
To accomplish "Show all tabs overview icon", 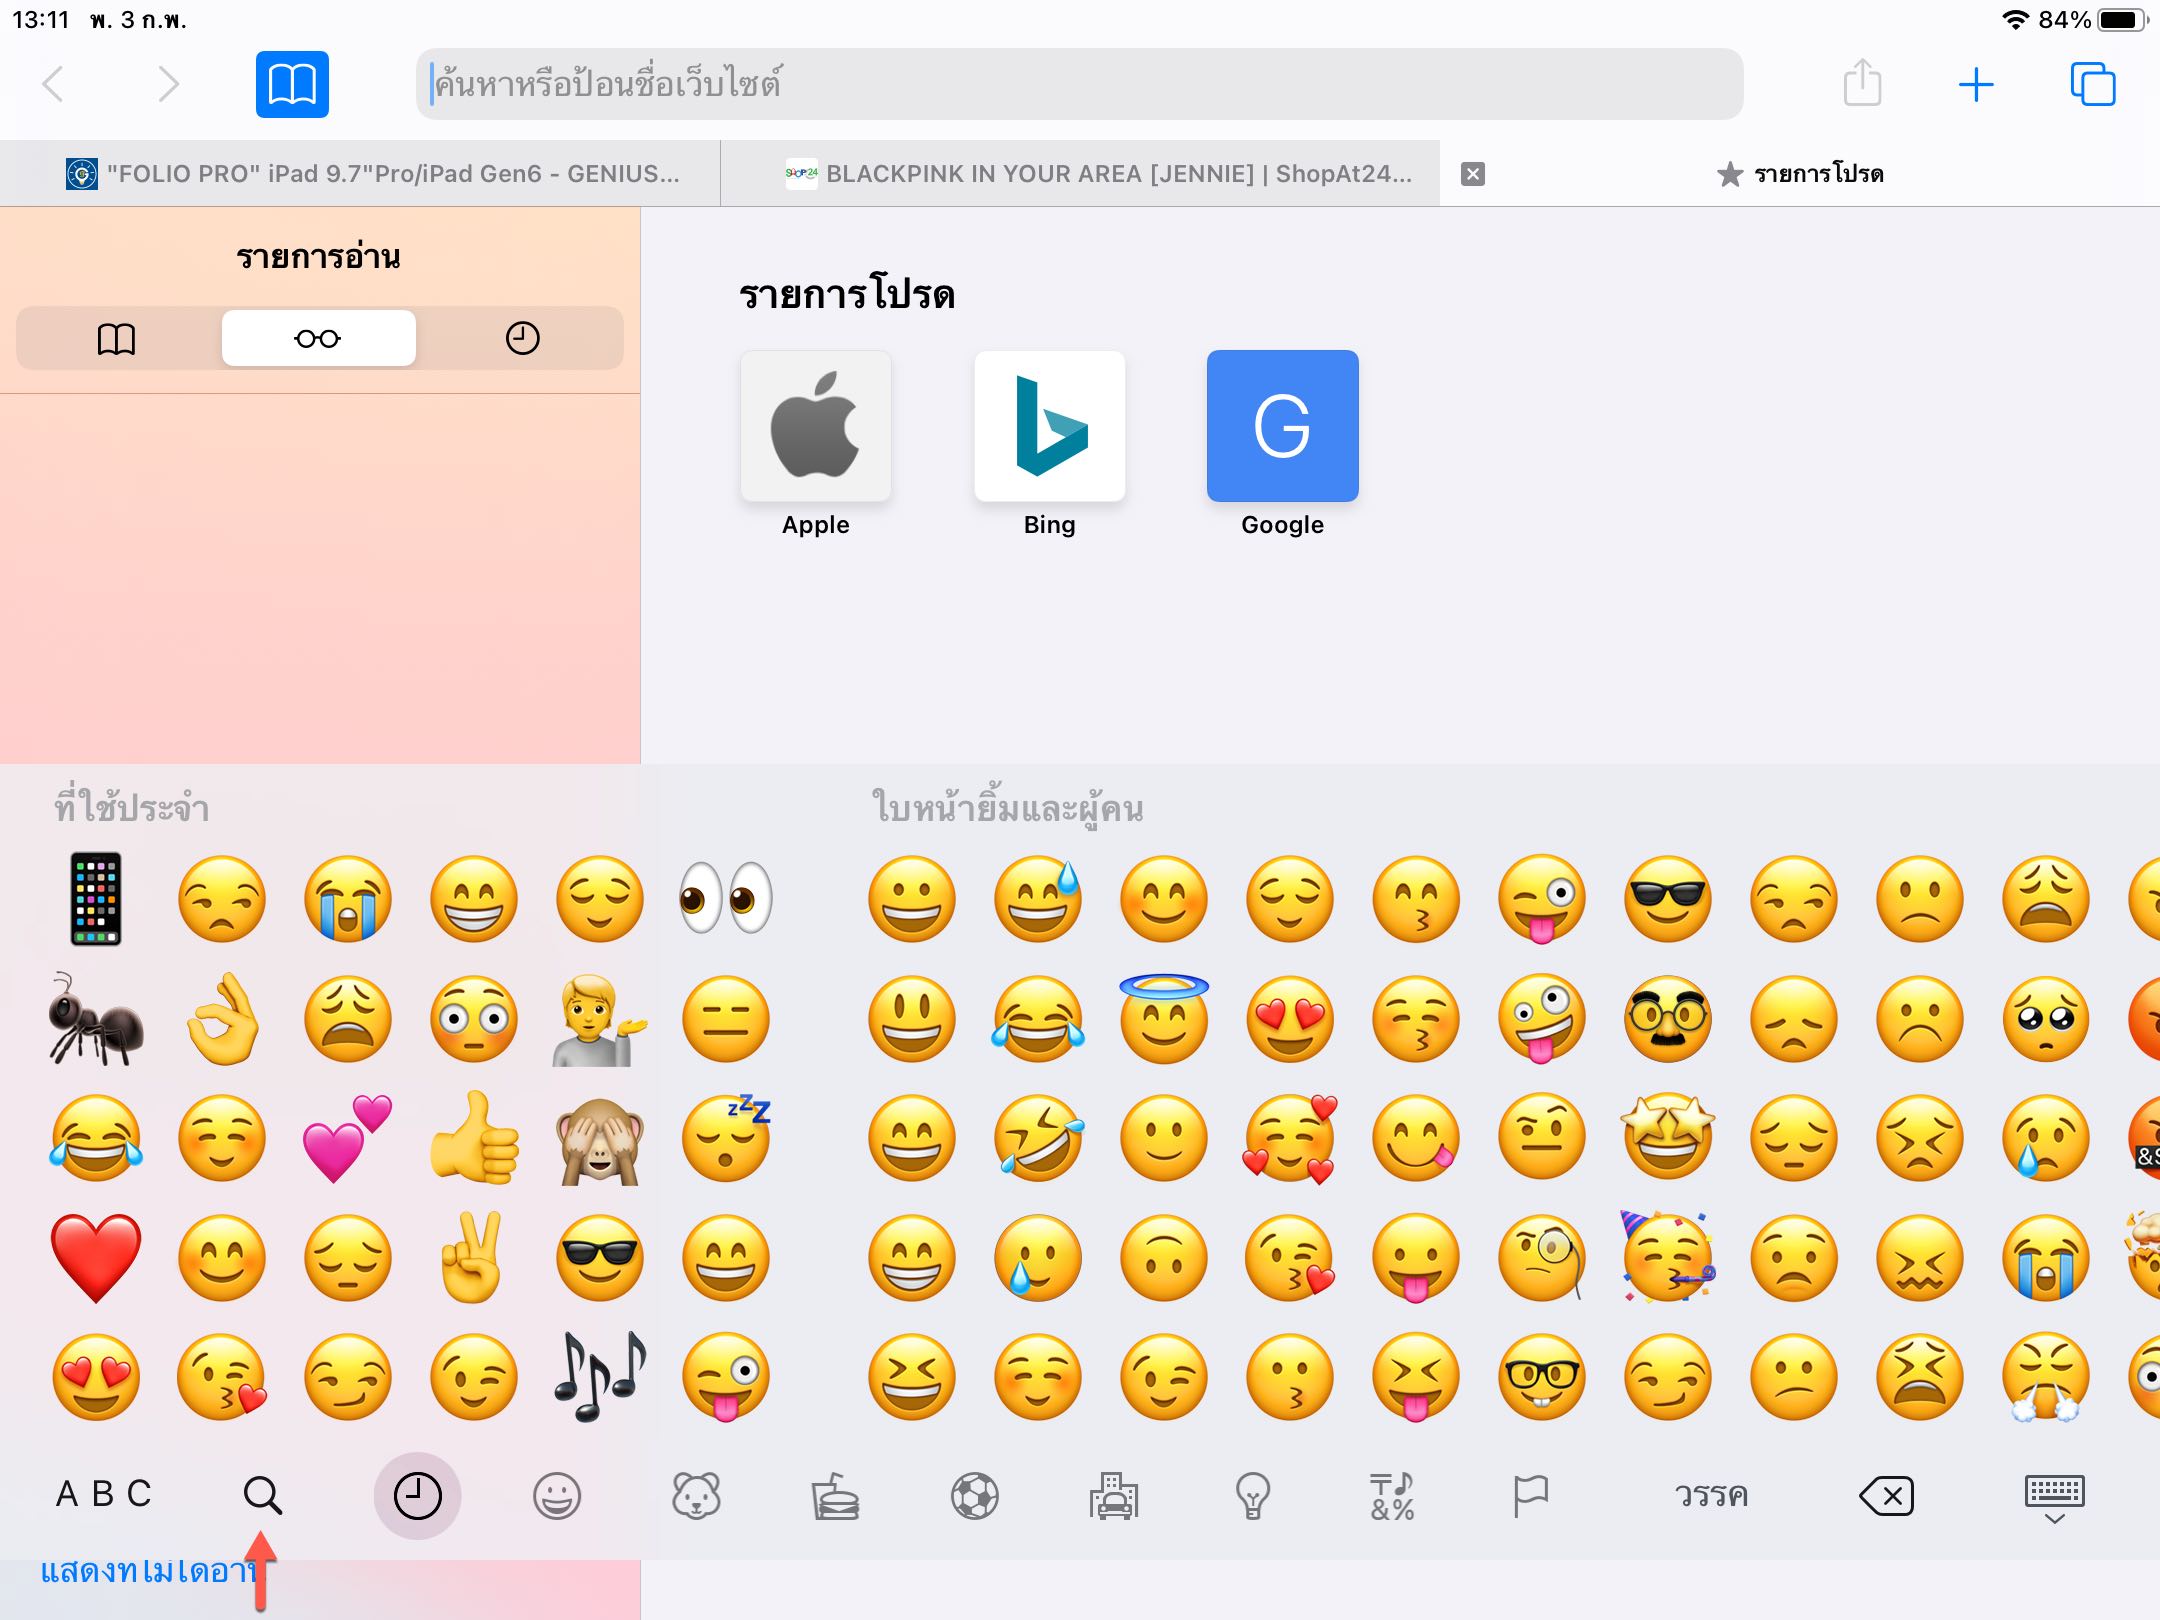I will (x=2092, y=84).
